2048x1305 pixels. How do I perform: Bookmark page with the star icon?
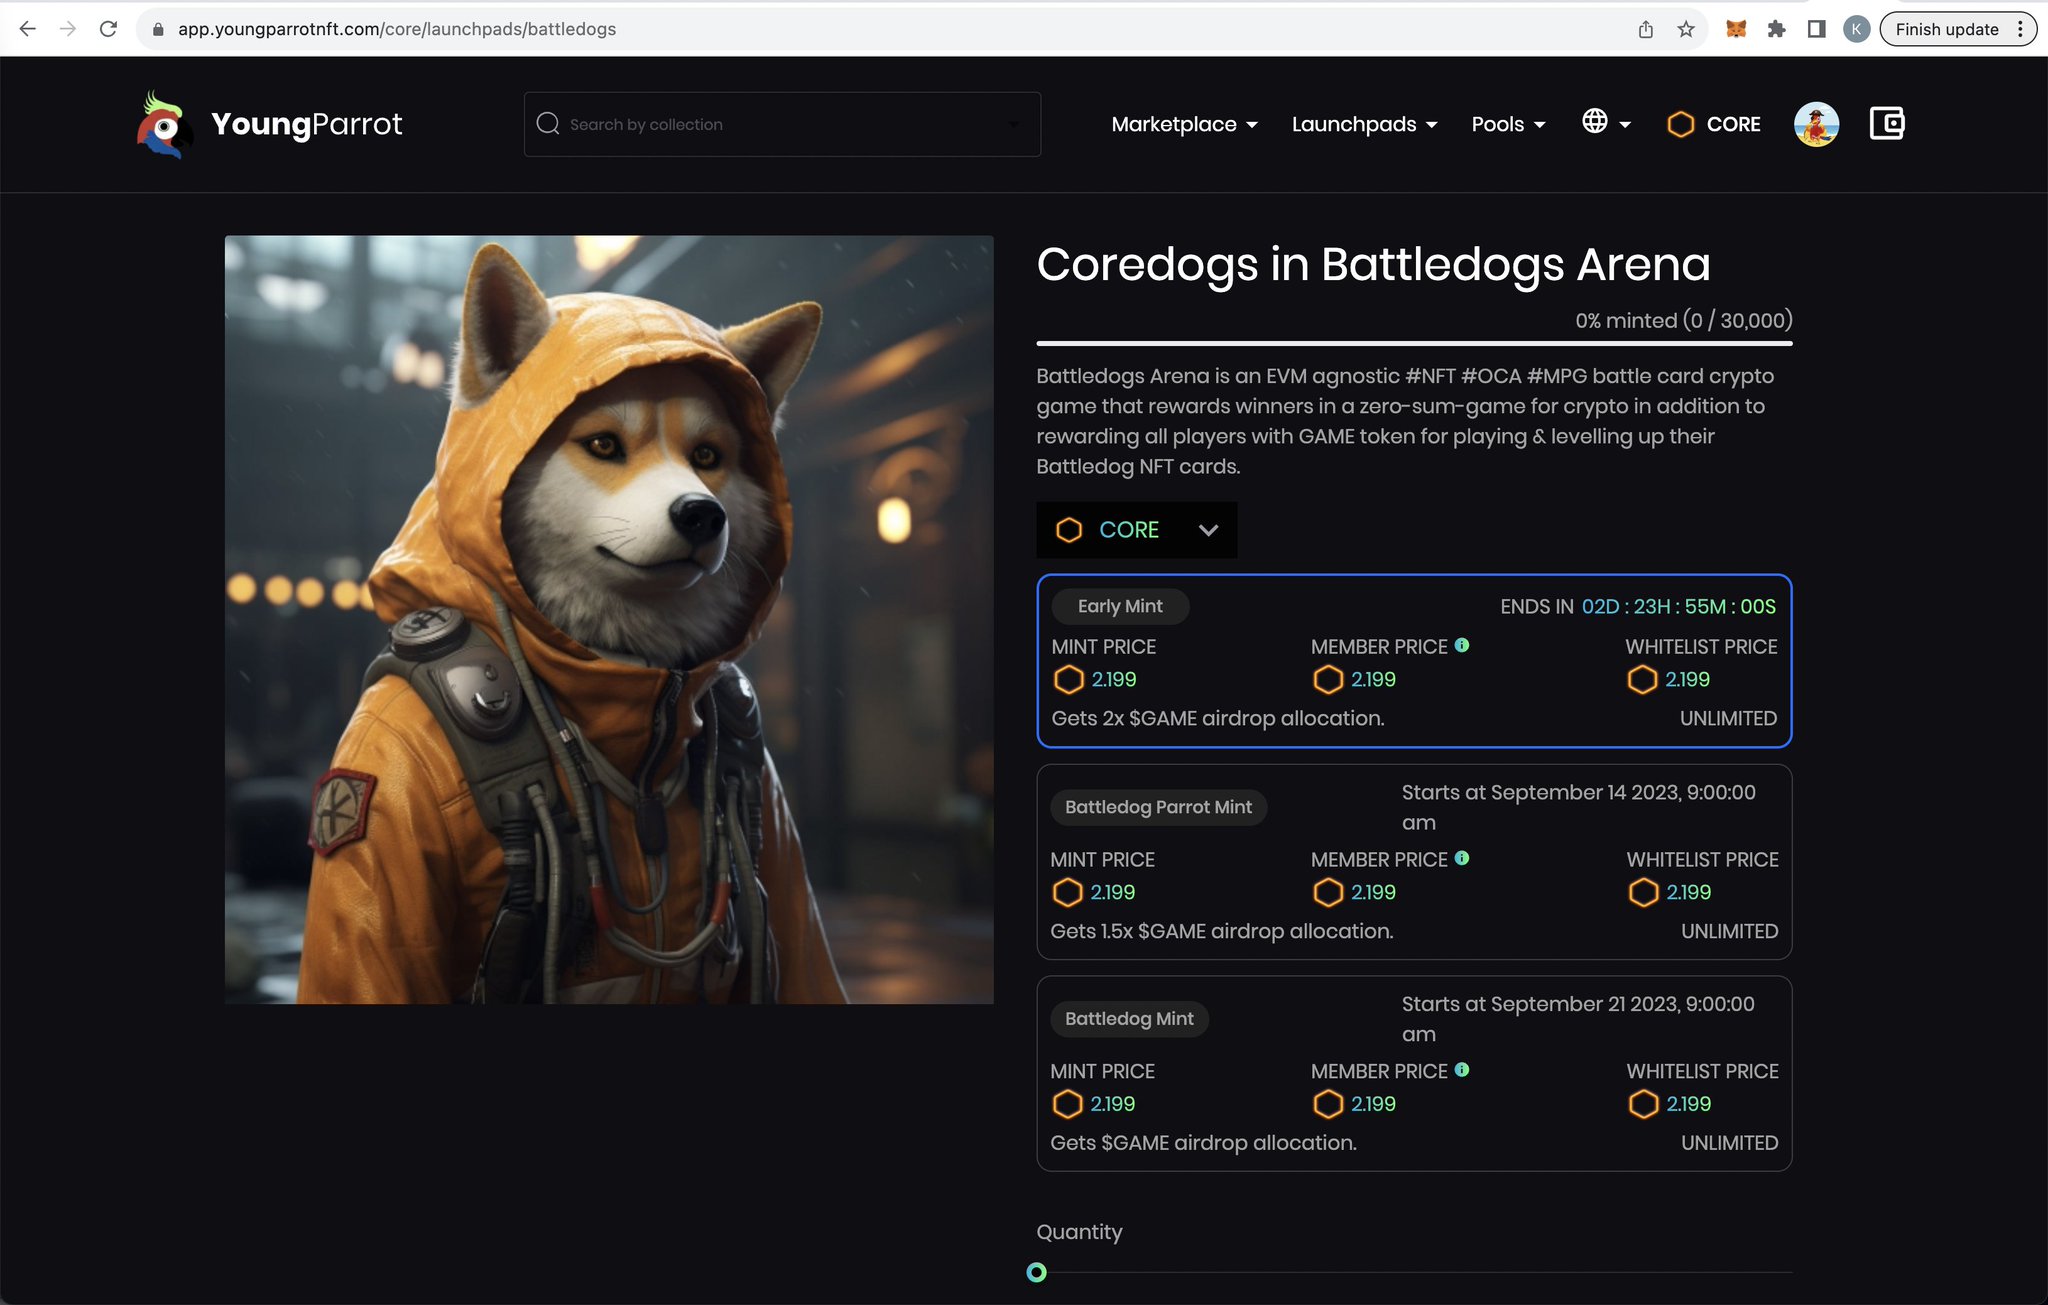pyautogui.click(x=1686, y=29)
